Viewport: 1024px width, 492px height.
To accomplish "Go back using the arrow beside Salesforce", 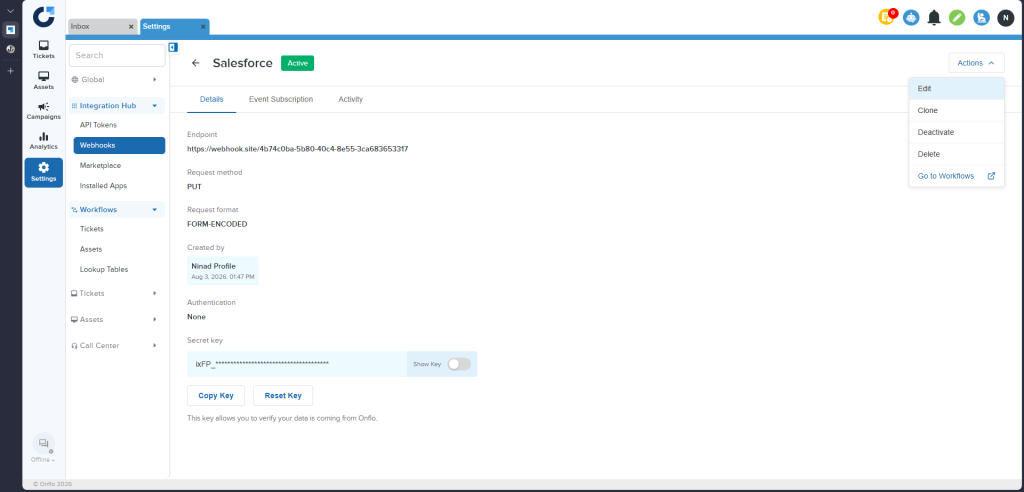I will 195,63.
